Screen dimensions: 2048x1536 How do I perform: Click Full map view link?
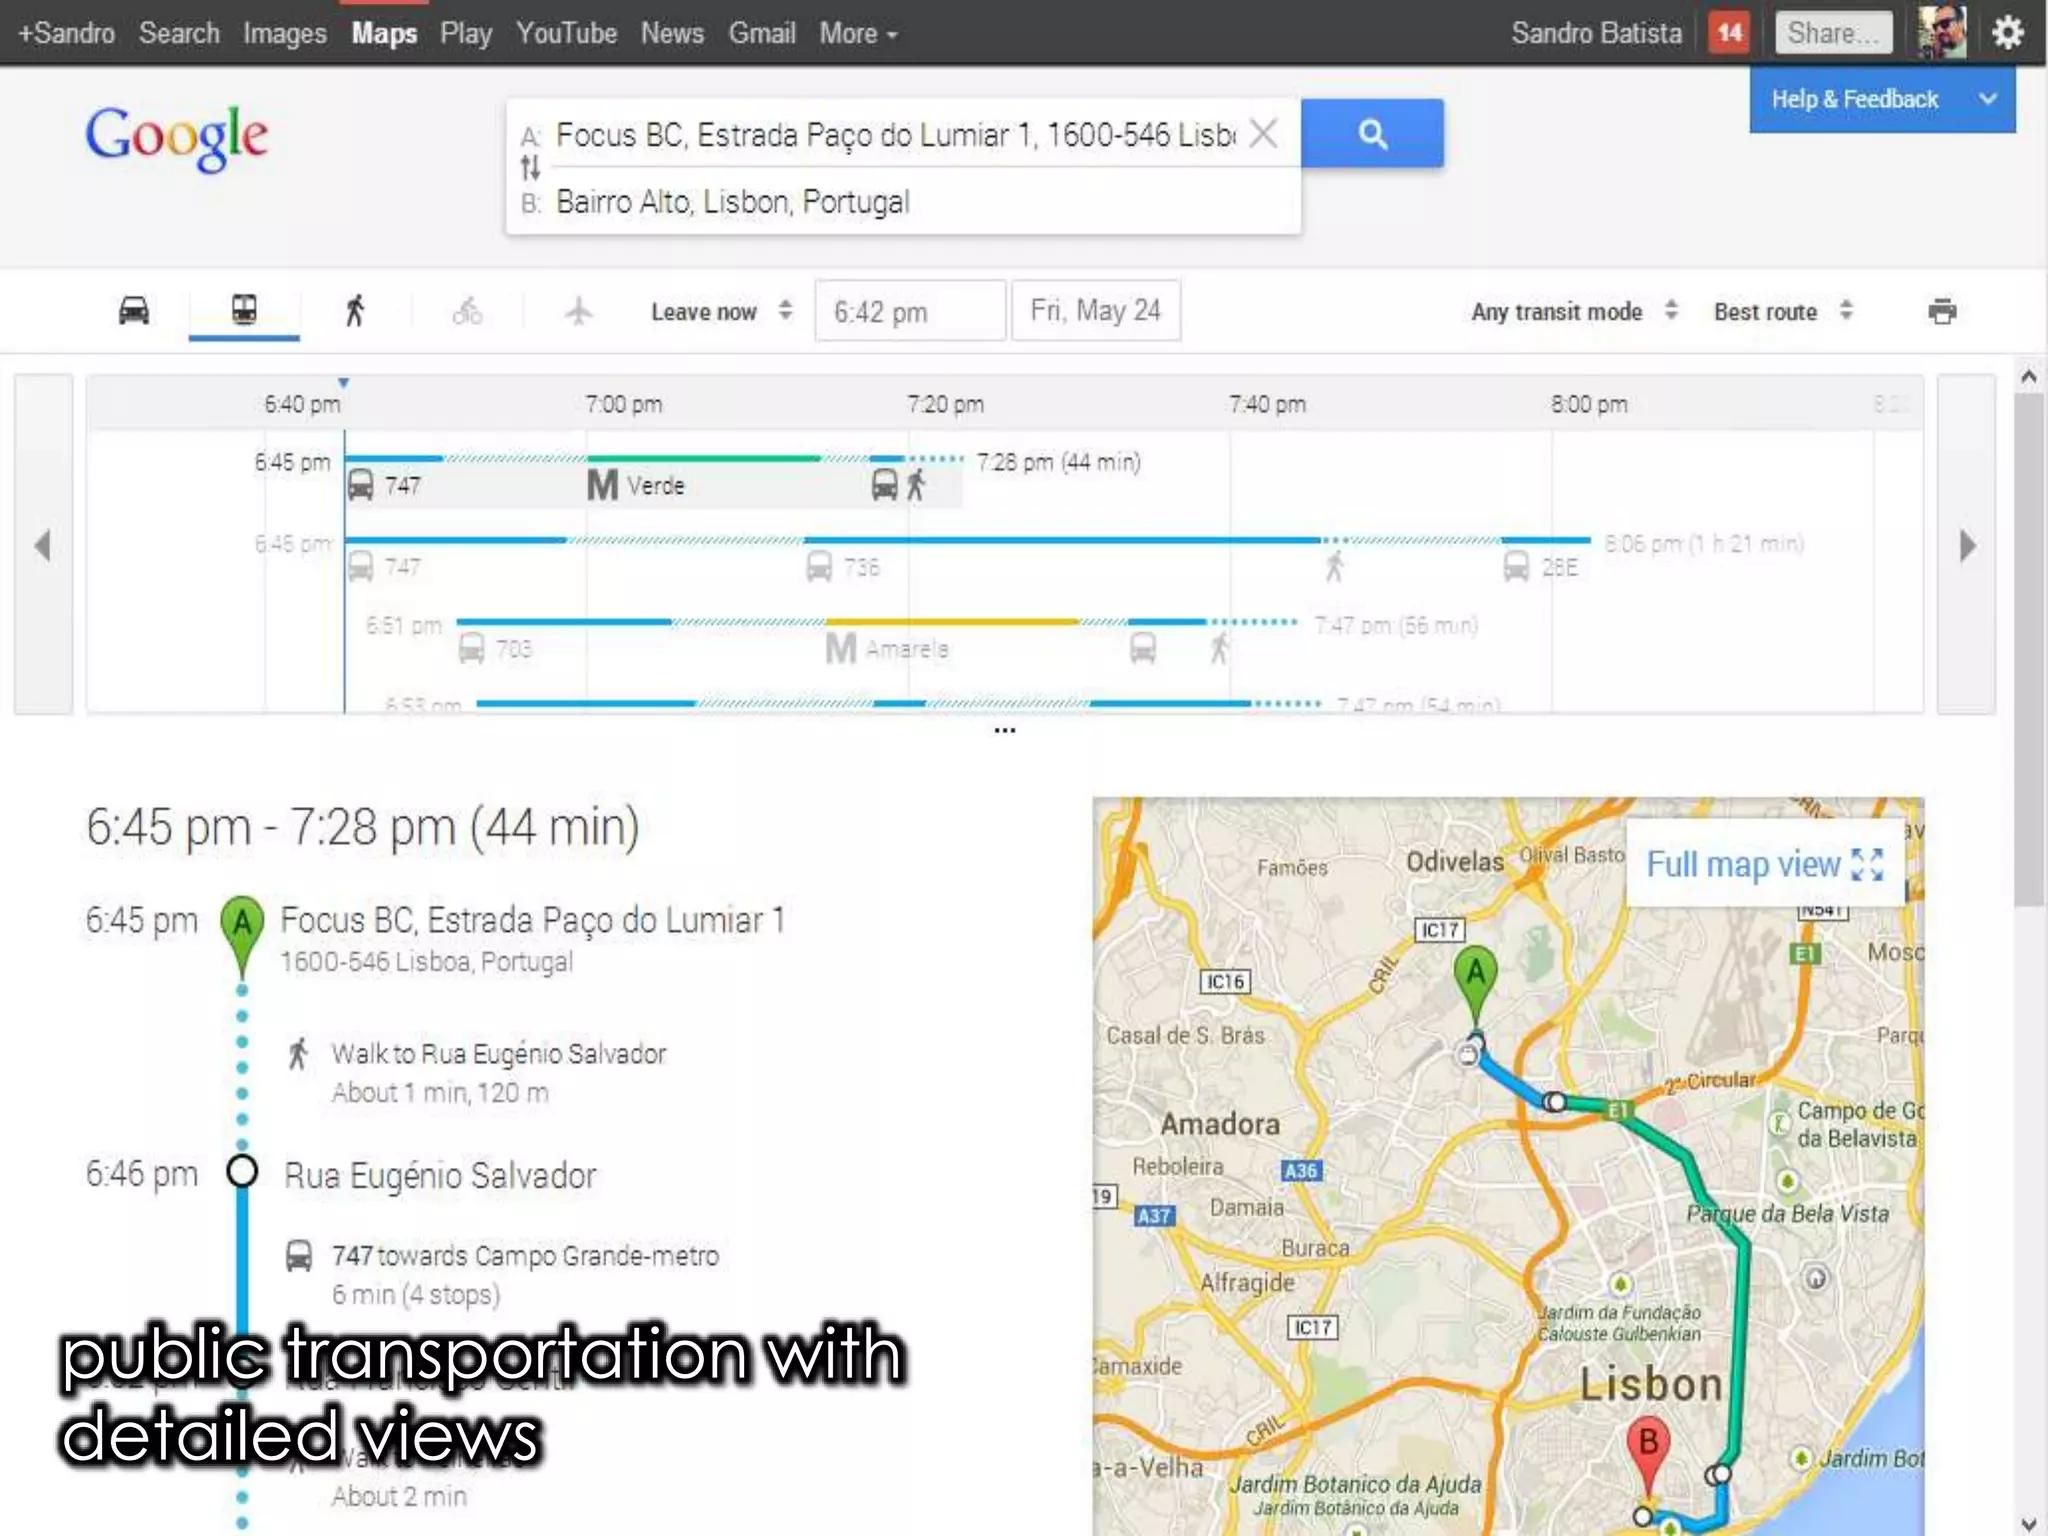click(x=1765, y=864)
